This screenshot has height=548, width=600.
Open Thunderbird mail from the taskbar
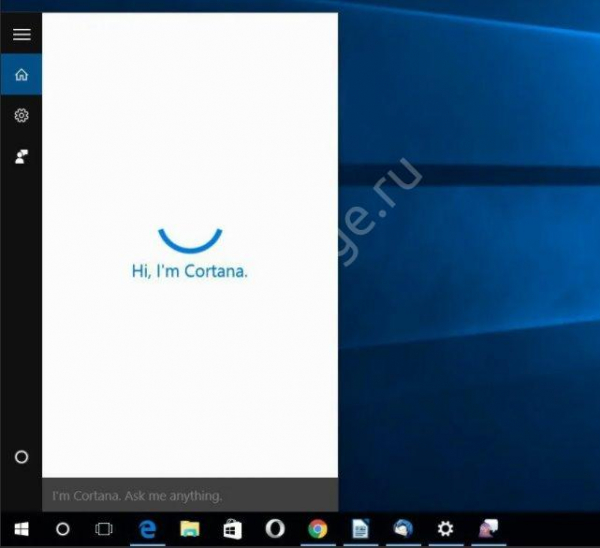pos(403,529)
